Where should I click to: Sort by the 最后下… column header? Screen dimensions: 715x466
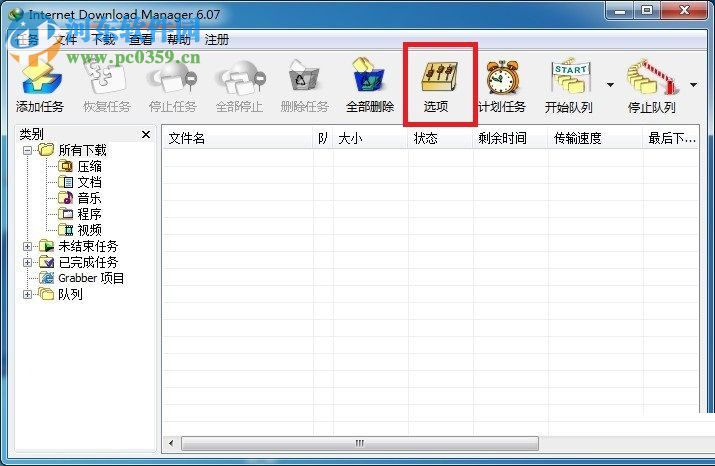pos(671,138)
